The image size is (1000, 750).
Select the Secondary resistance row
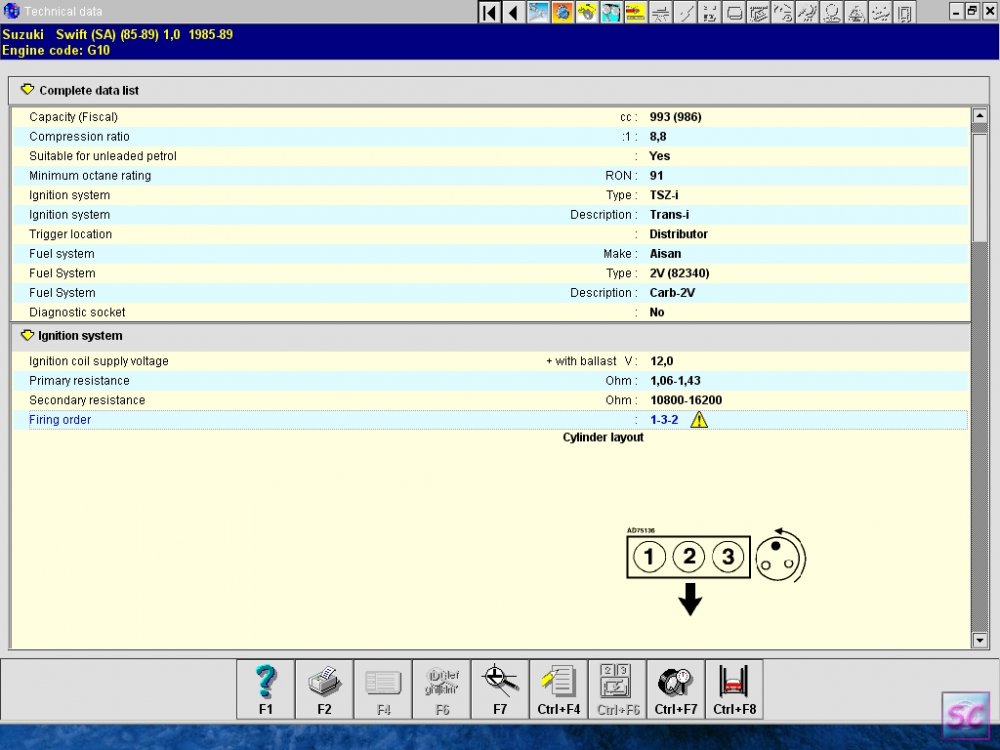coord(490,400)
